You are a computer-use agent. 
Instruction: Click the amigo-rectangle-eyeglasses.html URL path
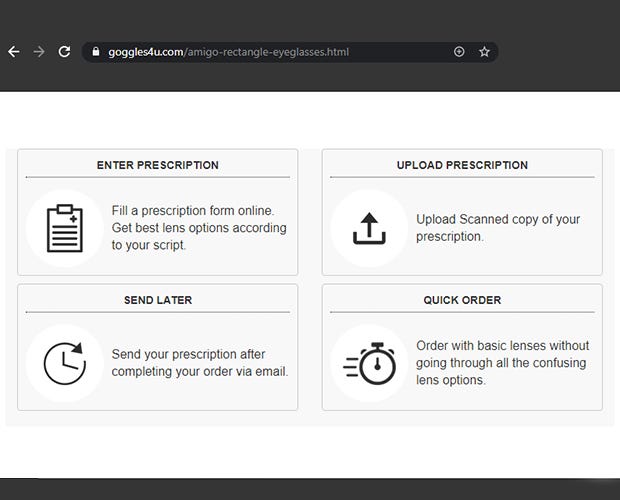coord(266,52)
